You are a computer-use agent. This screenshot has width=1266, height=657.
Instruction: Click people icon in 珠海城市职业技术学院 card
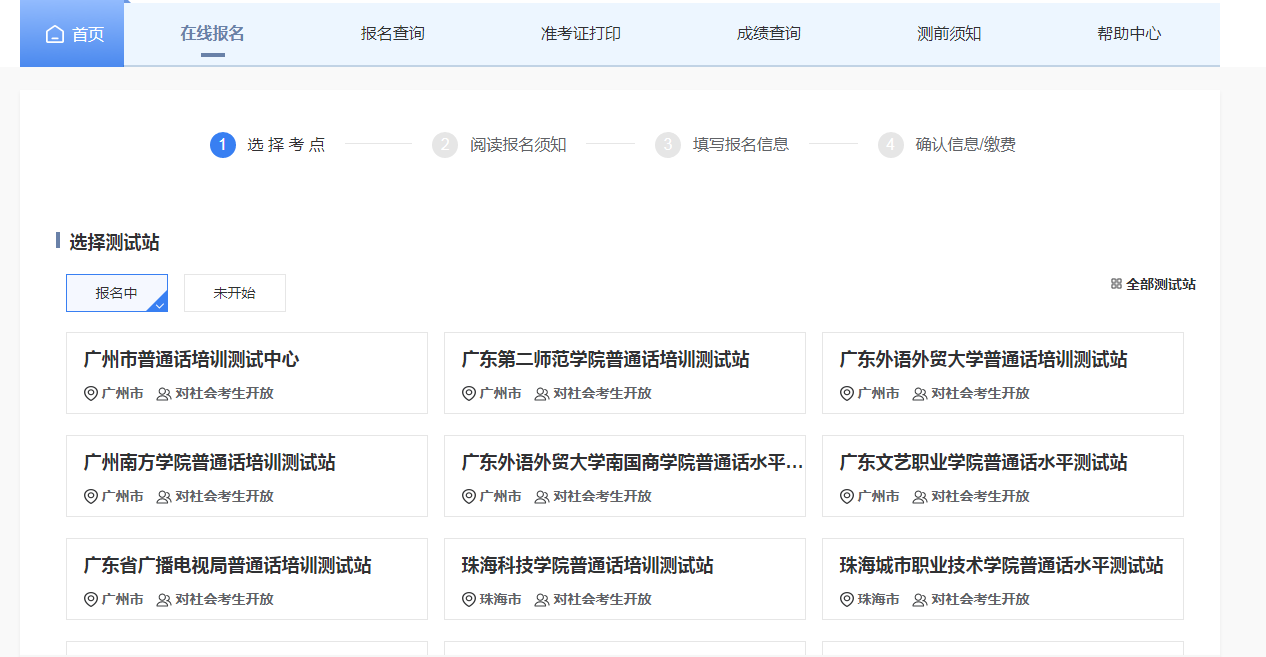(x=920, y=600)
